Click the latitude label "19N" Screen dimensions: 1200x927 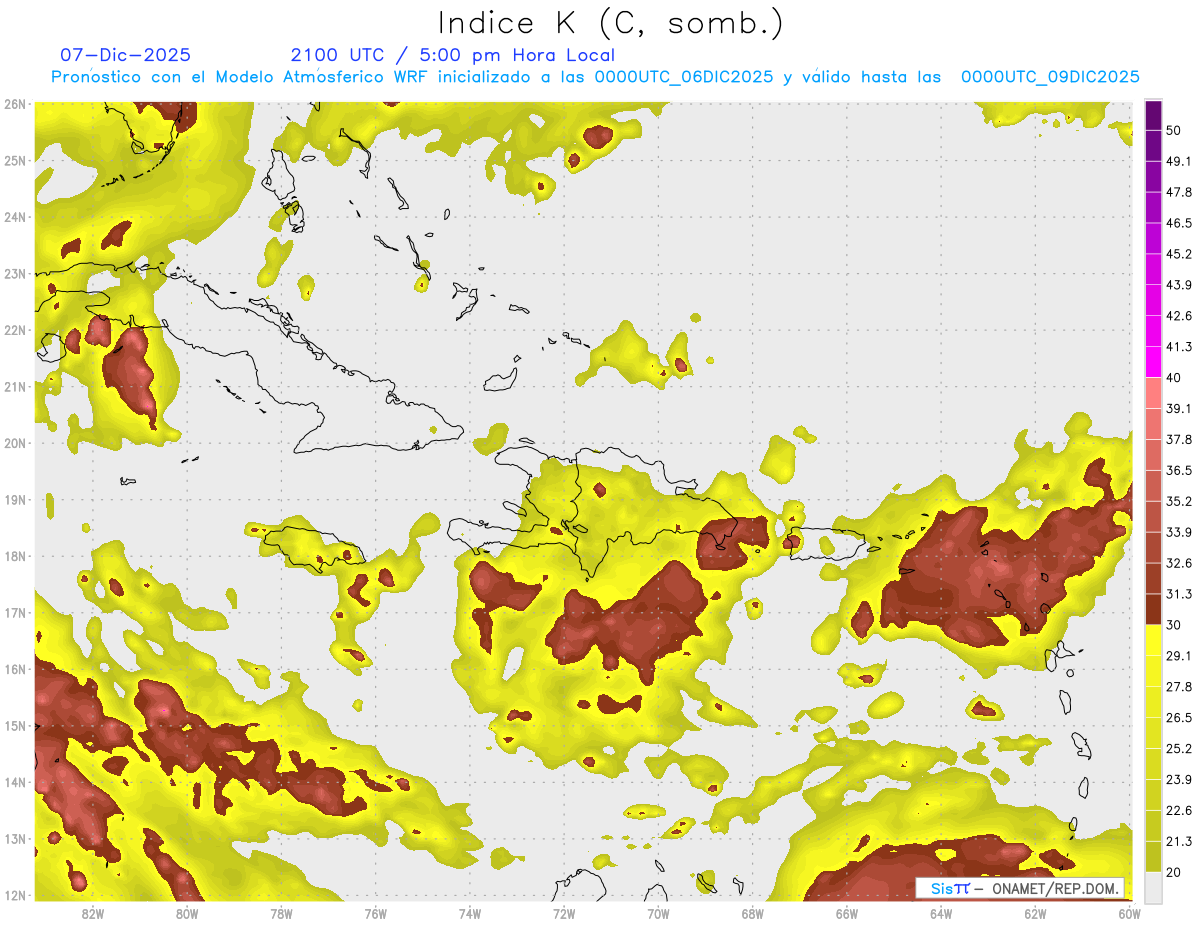tap(15, 499)
